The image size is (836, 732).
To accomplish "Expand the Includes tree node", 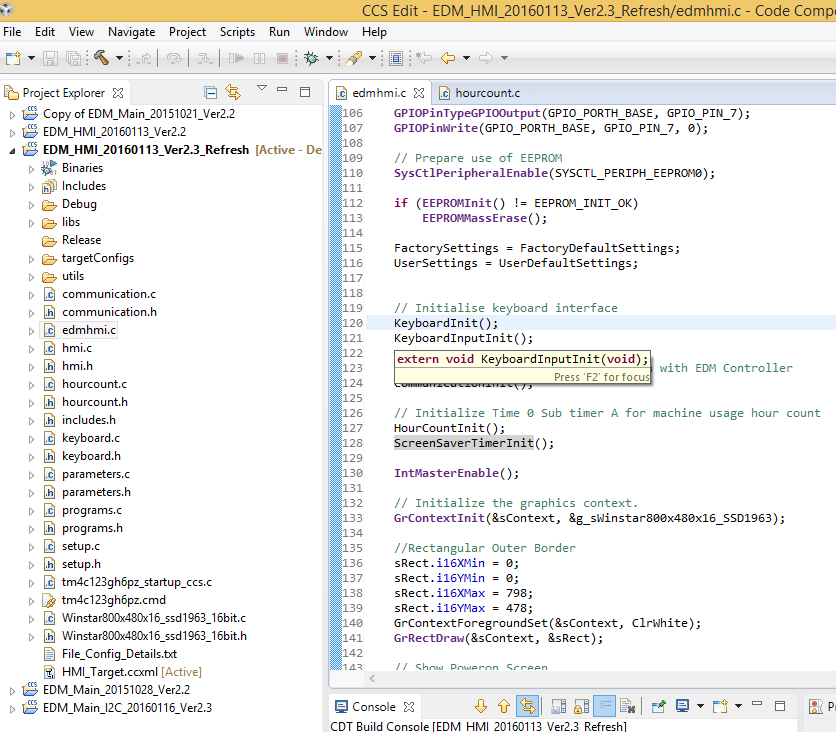I will (x=31, y=186).
